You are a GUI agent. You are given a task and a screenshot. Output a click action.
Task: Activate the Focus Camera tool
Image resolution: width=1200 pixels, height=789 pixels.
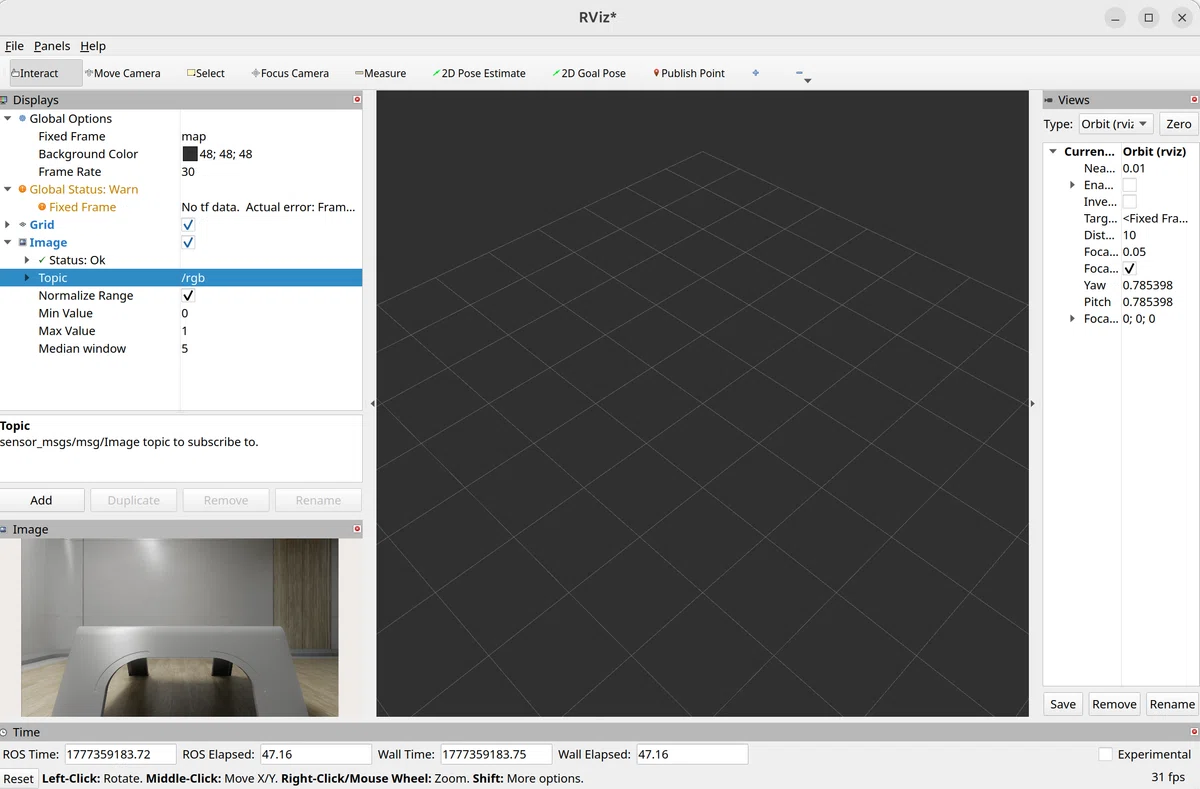pyautogui.click(x=290, y=73)
